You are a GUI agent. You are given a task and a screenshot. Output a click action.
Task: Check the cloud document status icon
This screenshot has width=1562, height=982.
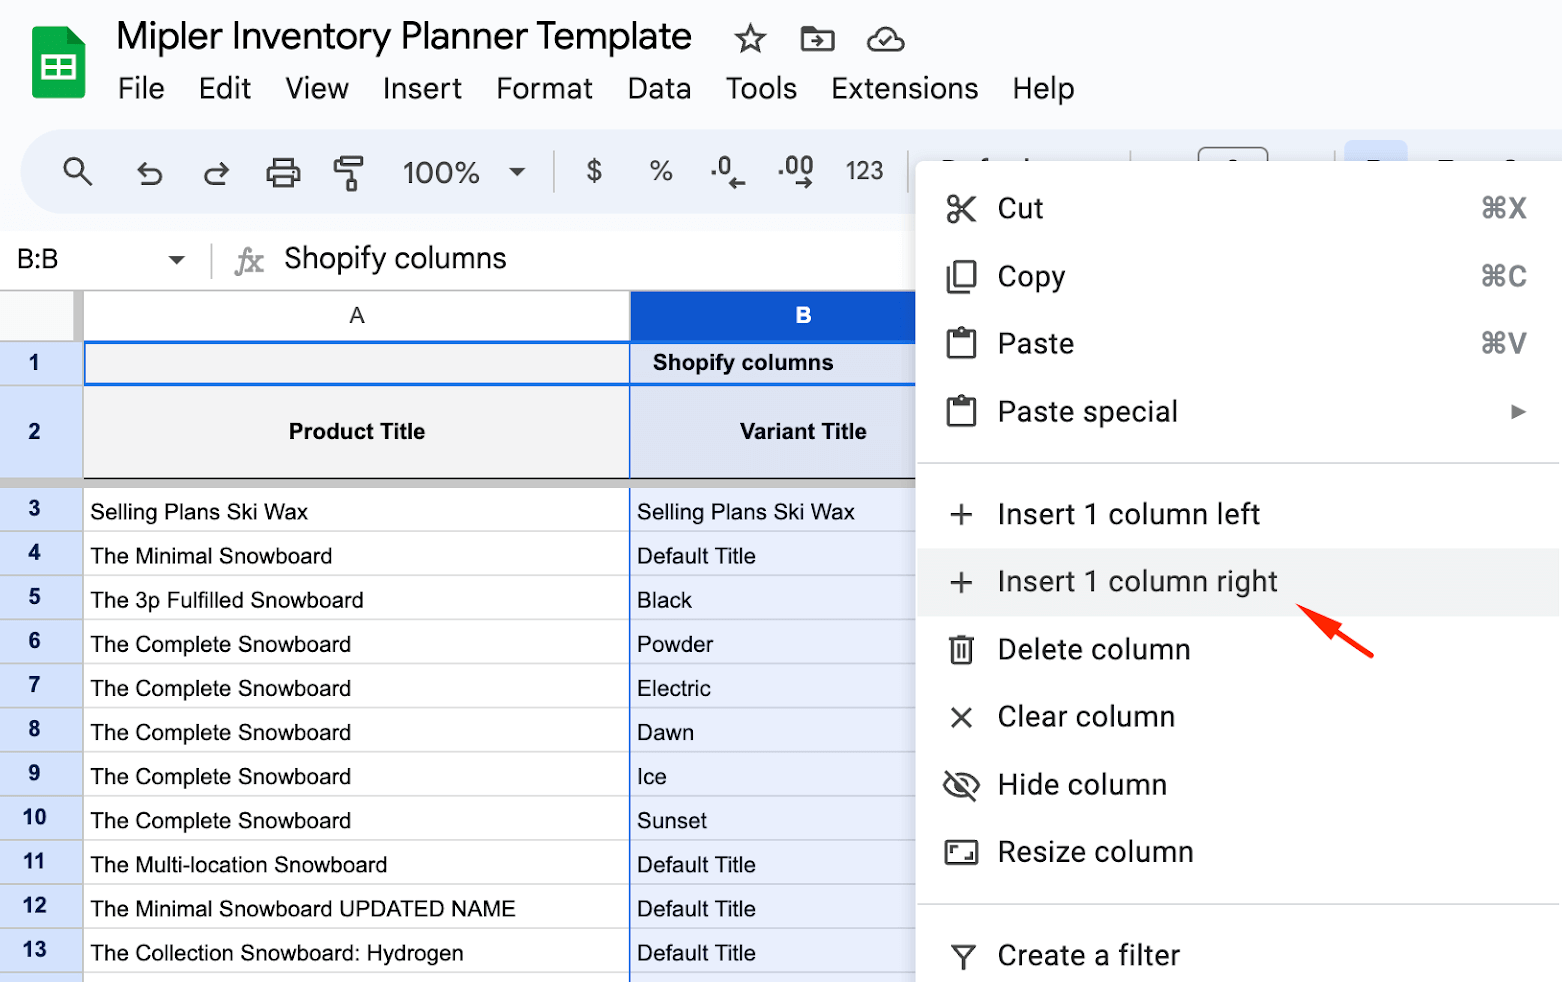(x=885, y=39)
